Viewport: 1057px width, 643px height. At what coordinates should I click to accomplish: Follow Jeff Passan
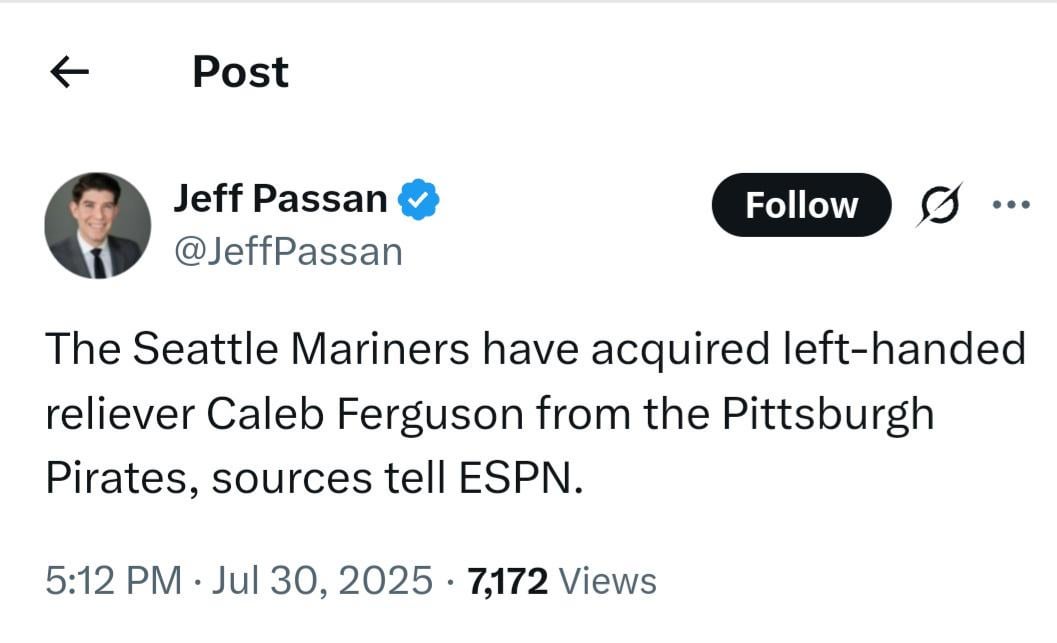pyautogui.click(x=800, y=204)
